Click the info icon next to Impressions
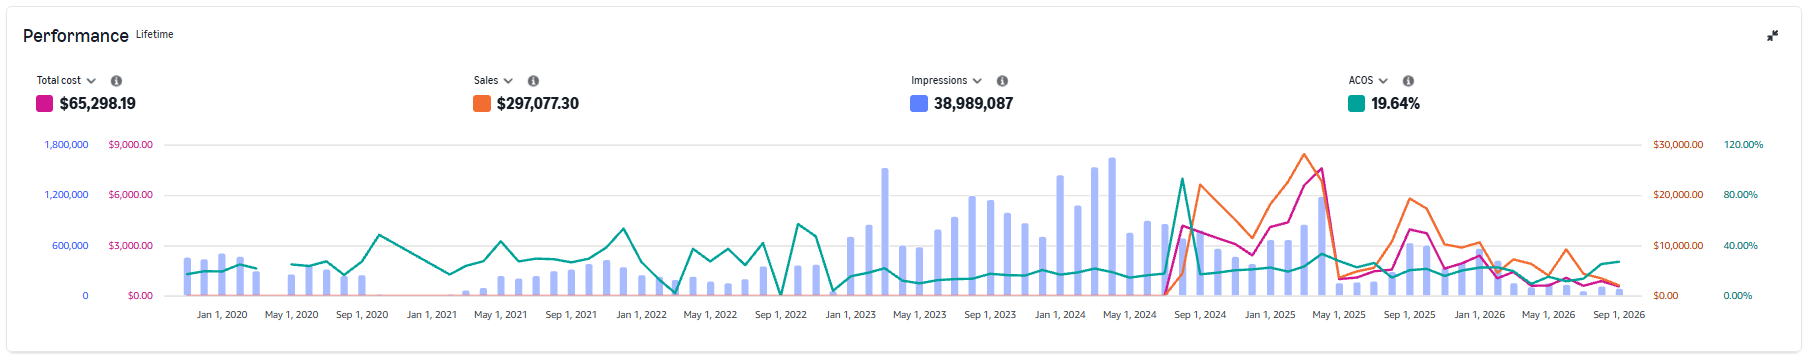The image size is (1811, 360). click(x=1002, y=81)
